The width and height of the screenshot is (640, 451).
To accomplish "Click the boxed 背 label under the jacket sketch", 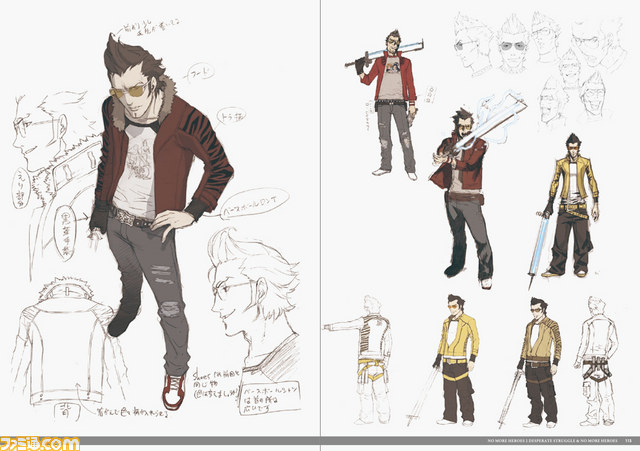I will [66, 410].
